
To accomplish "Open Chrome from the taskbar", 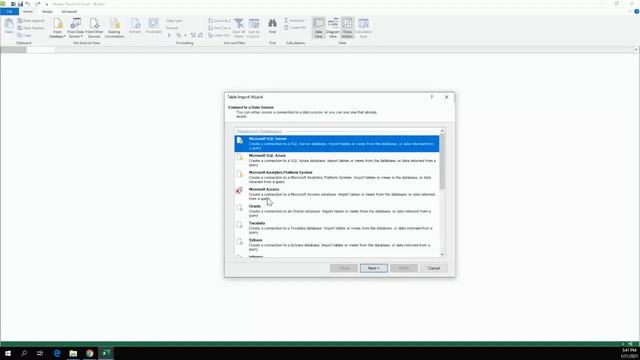I will (x=89, y=353).
